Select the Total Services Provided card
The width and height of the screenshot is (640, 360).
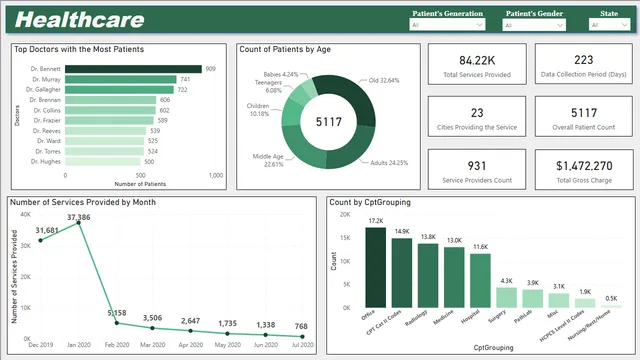[477, 64]
